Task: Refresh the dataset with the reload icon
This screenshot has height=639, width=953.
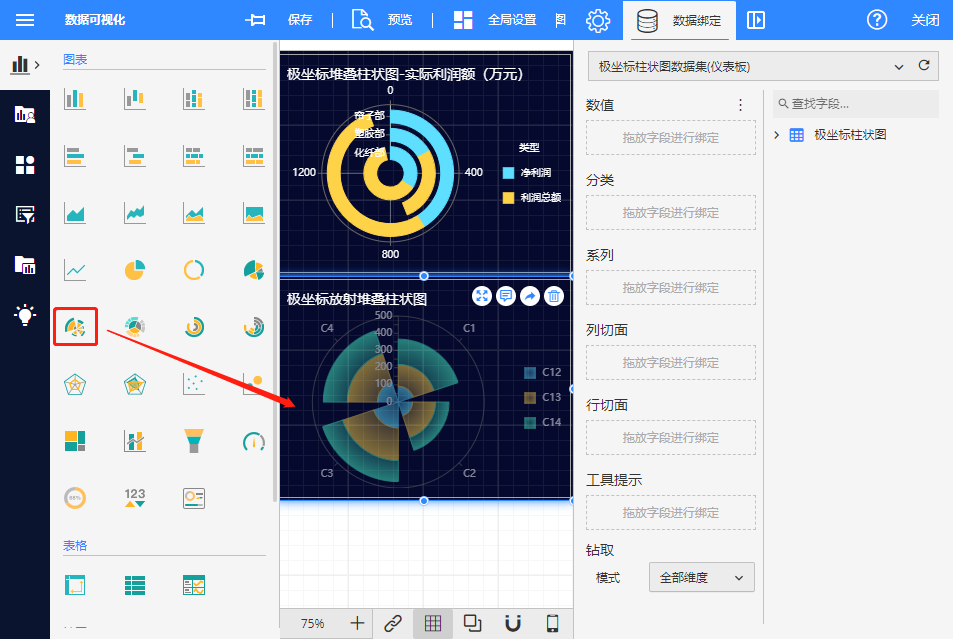Action: point(924,66)
